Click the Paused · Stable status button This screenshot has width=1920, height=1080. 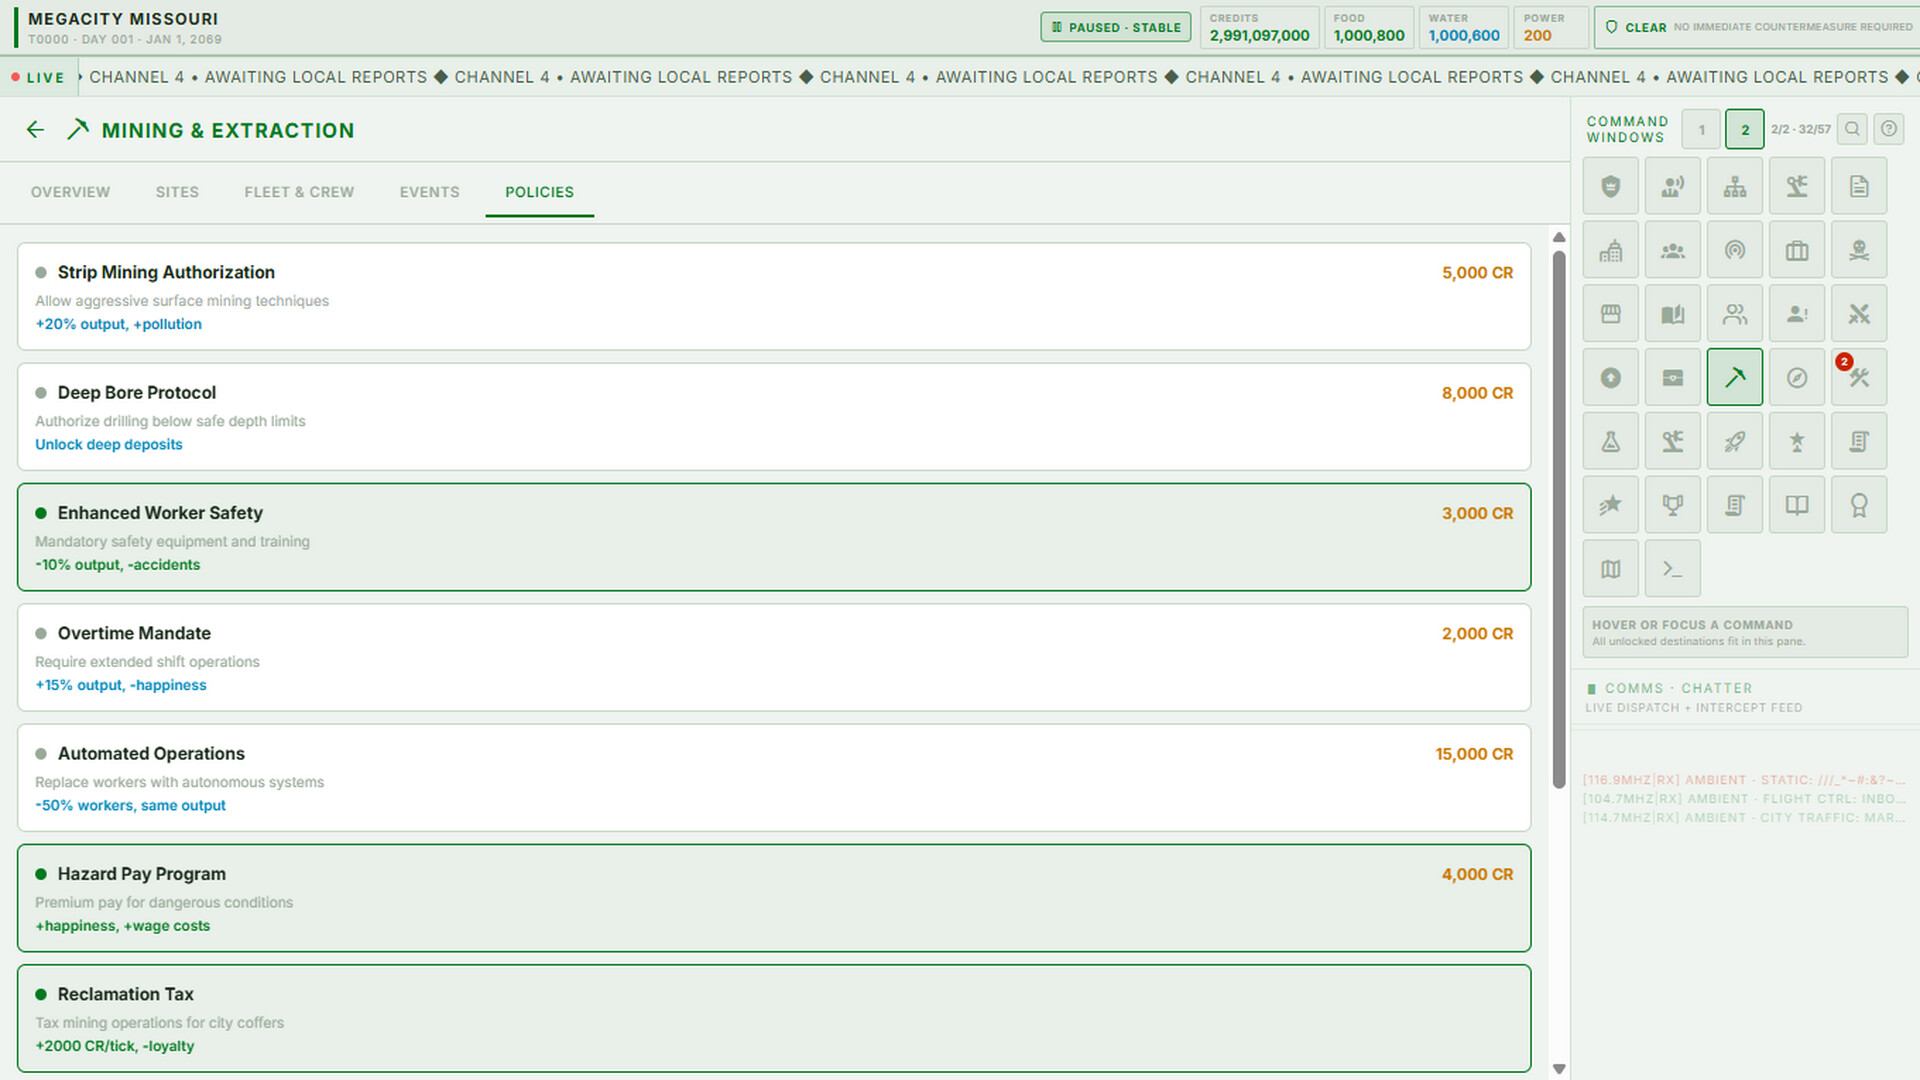(x=1116, y=27)
